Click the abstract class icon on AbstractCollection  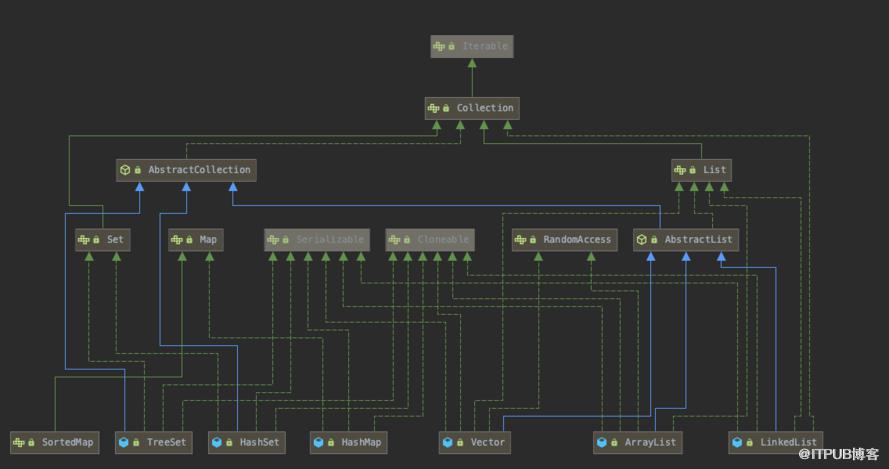[125, 170]
